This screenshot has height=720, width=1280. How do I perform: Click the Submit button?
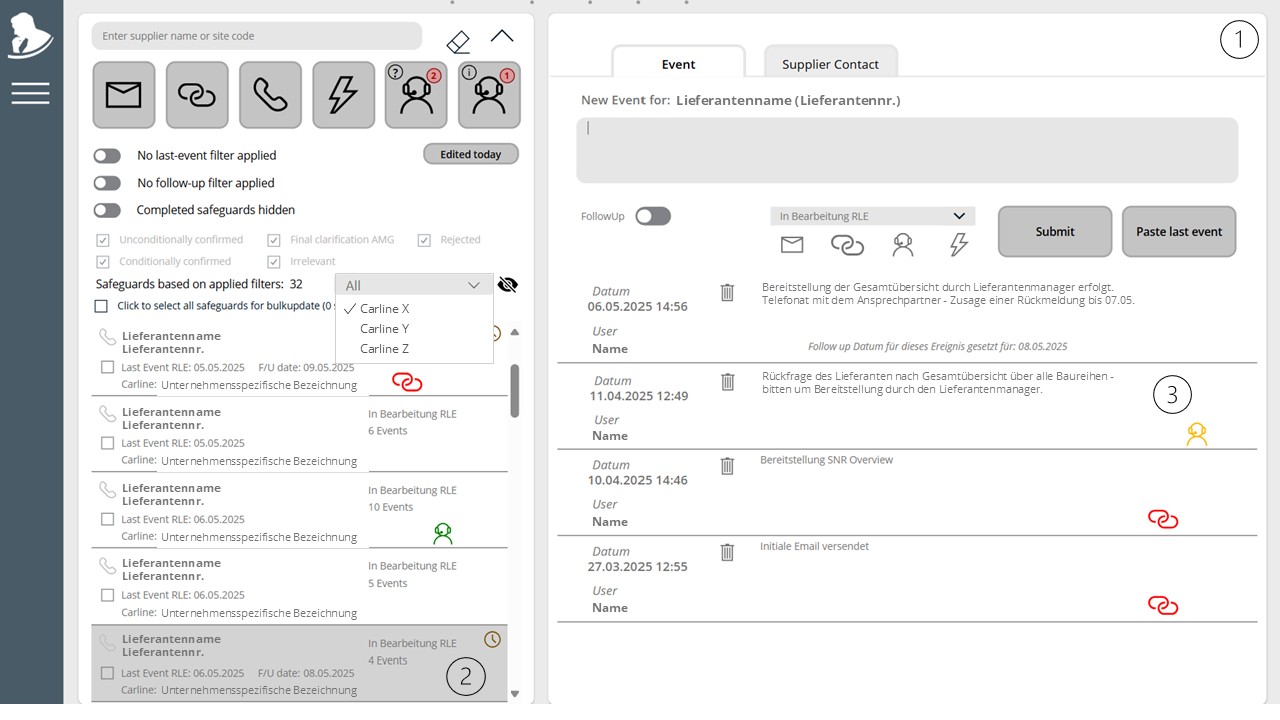(x=1055, y=231)
